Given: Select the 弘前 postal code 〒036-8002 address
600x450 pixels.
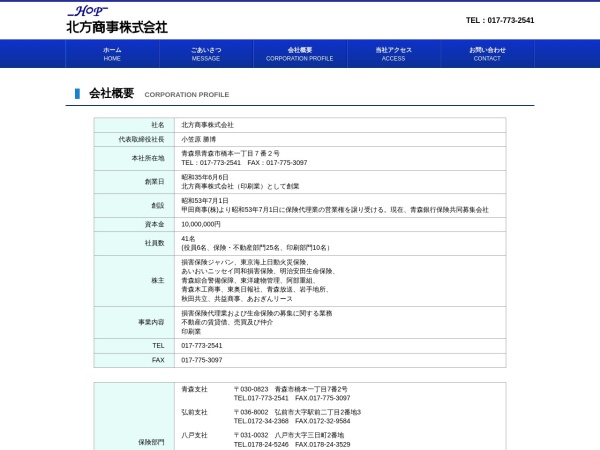Looking at the screenshot, I should point(297,412).
